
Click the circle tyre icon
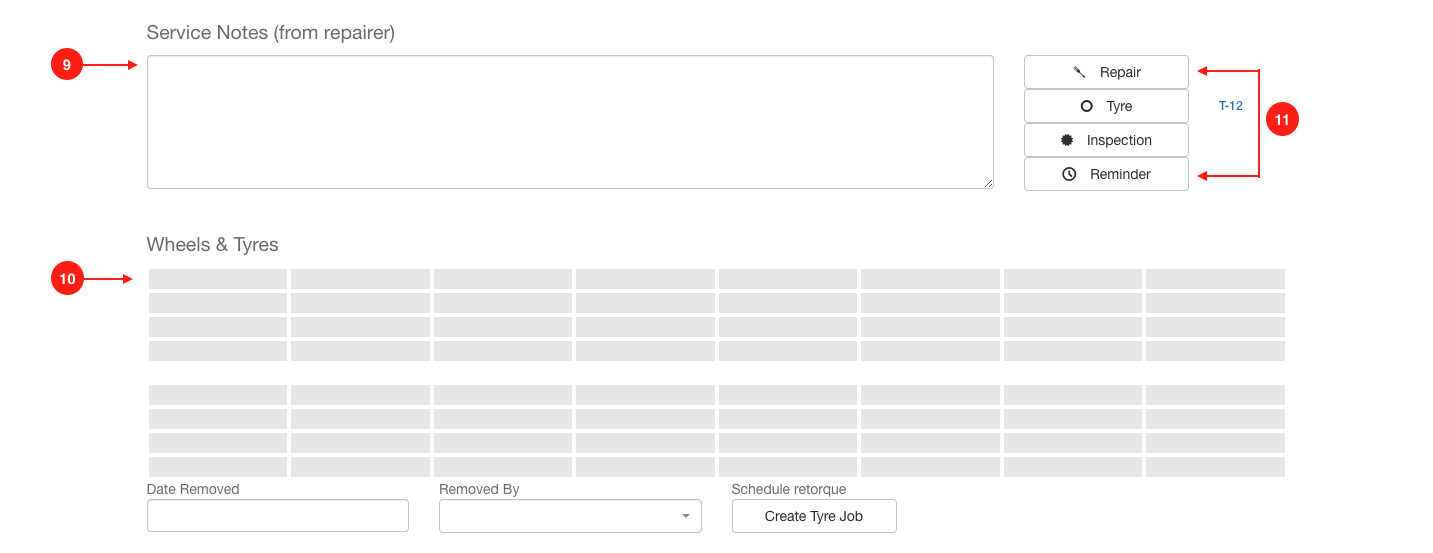(x=1086, y=106)
